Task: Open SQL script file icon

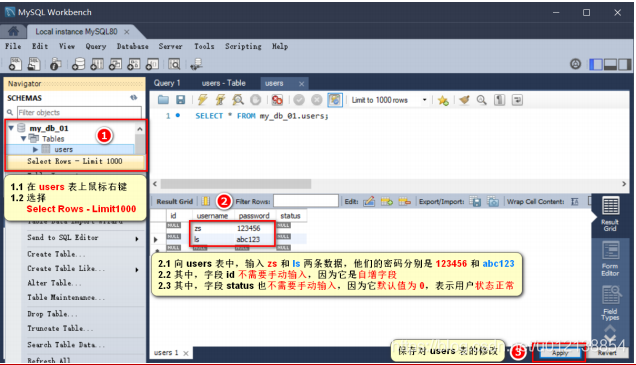Action: pos(34,64)
